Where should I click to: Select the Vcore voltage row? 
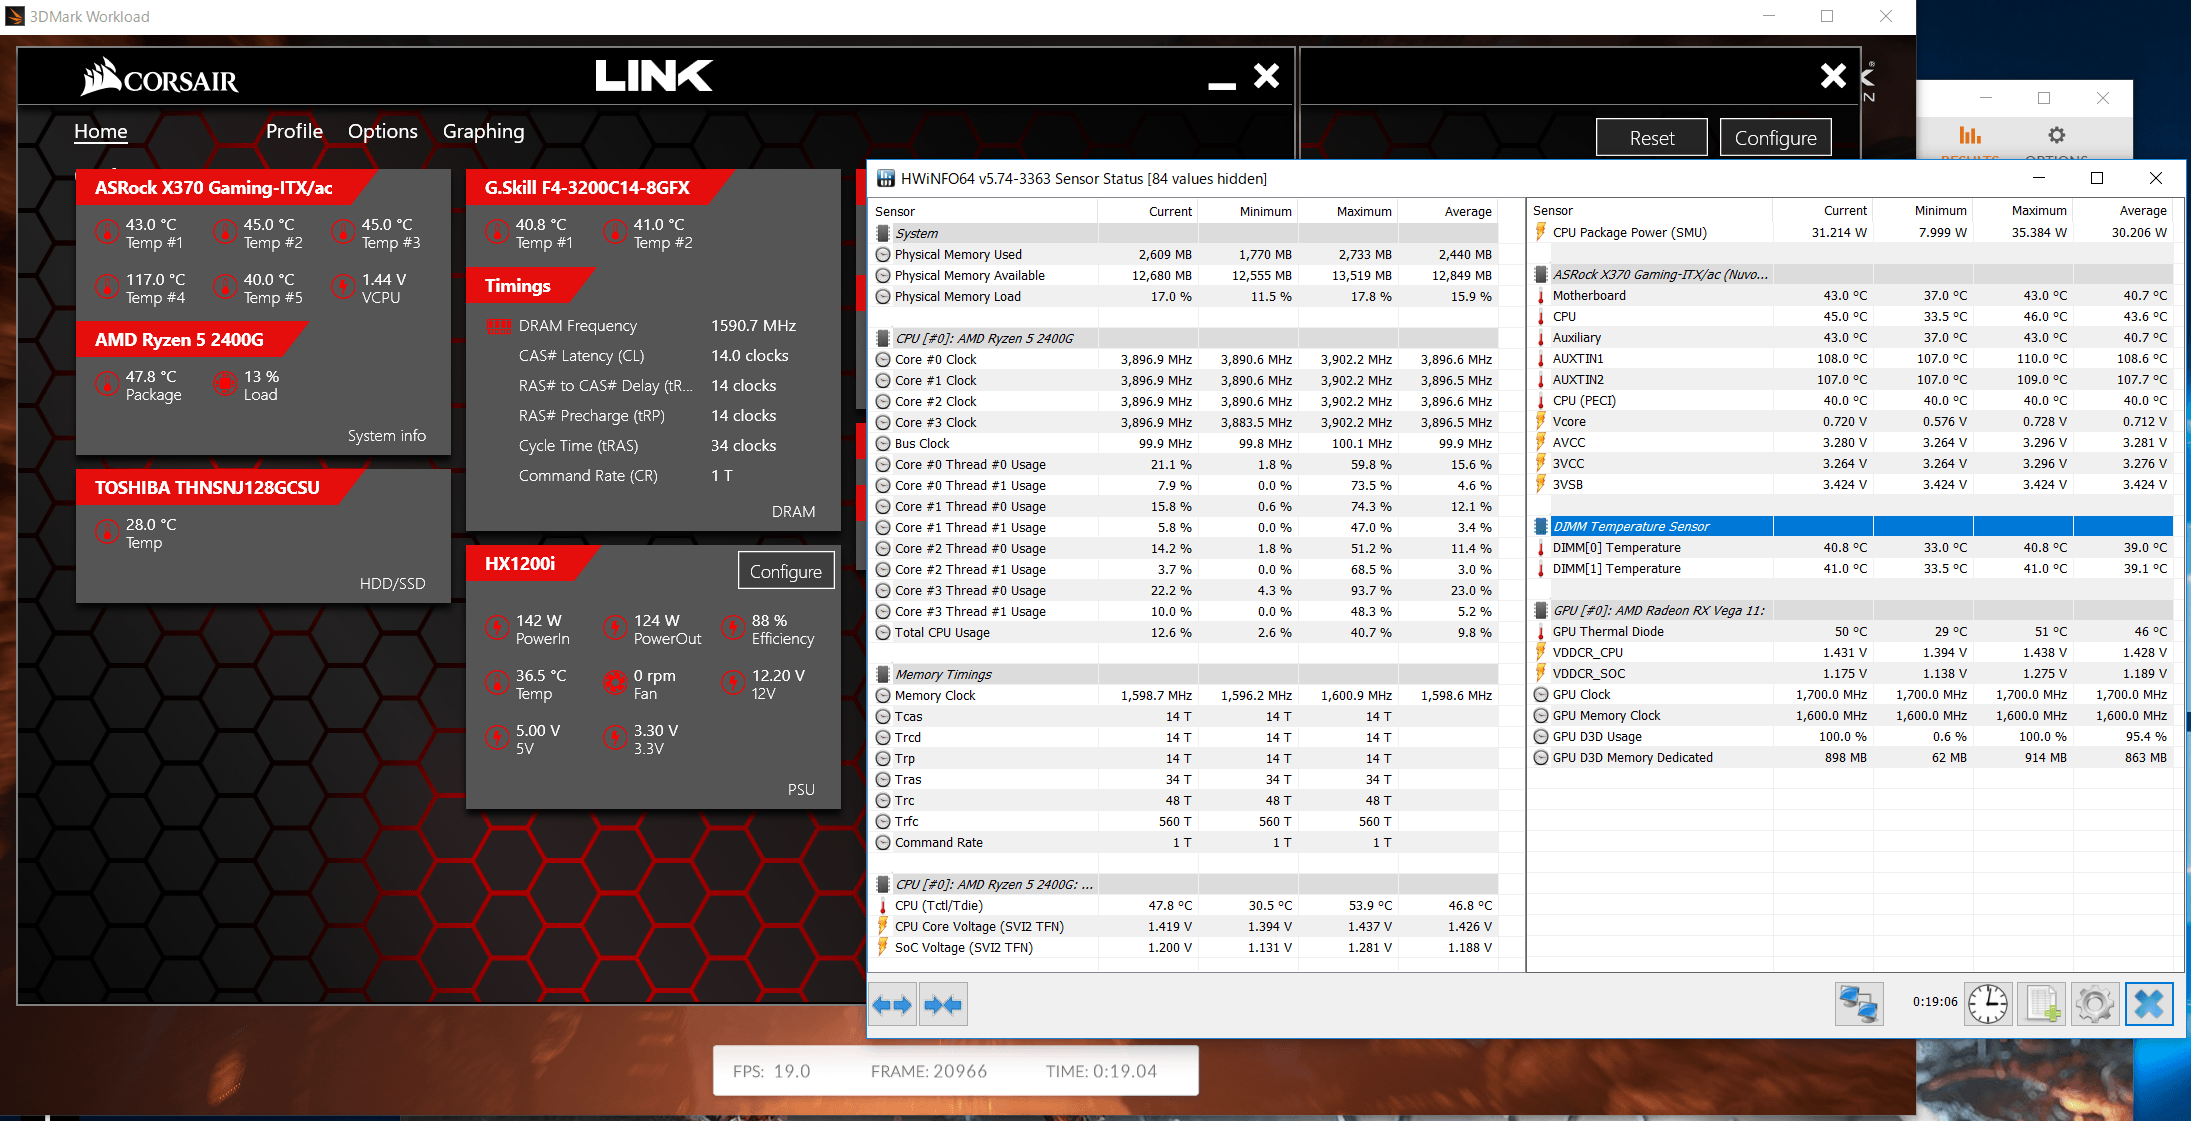(x=1852, y=421)
